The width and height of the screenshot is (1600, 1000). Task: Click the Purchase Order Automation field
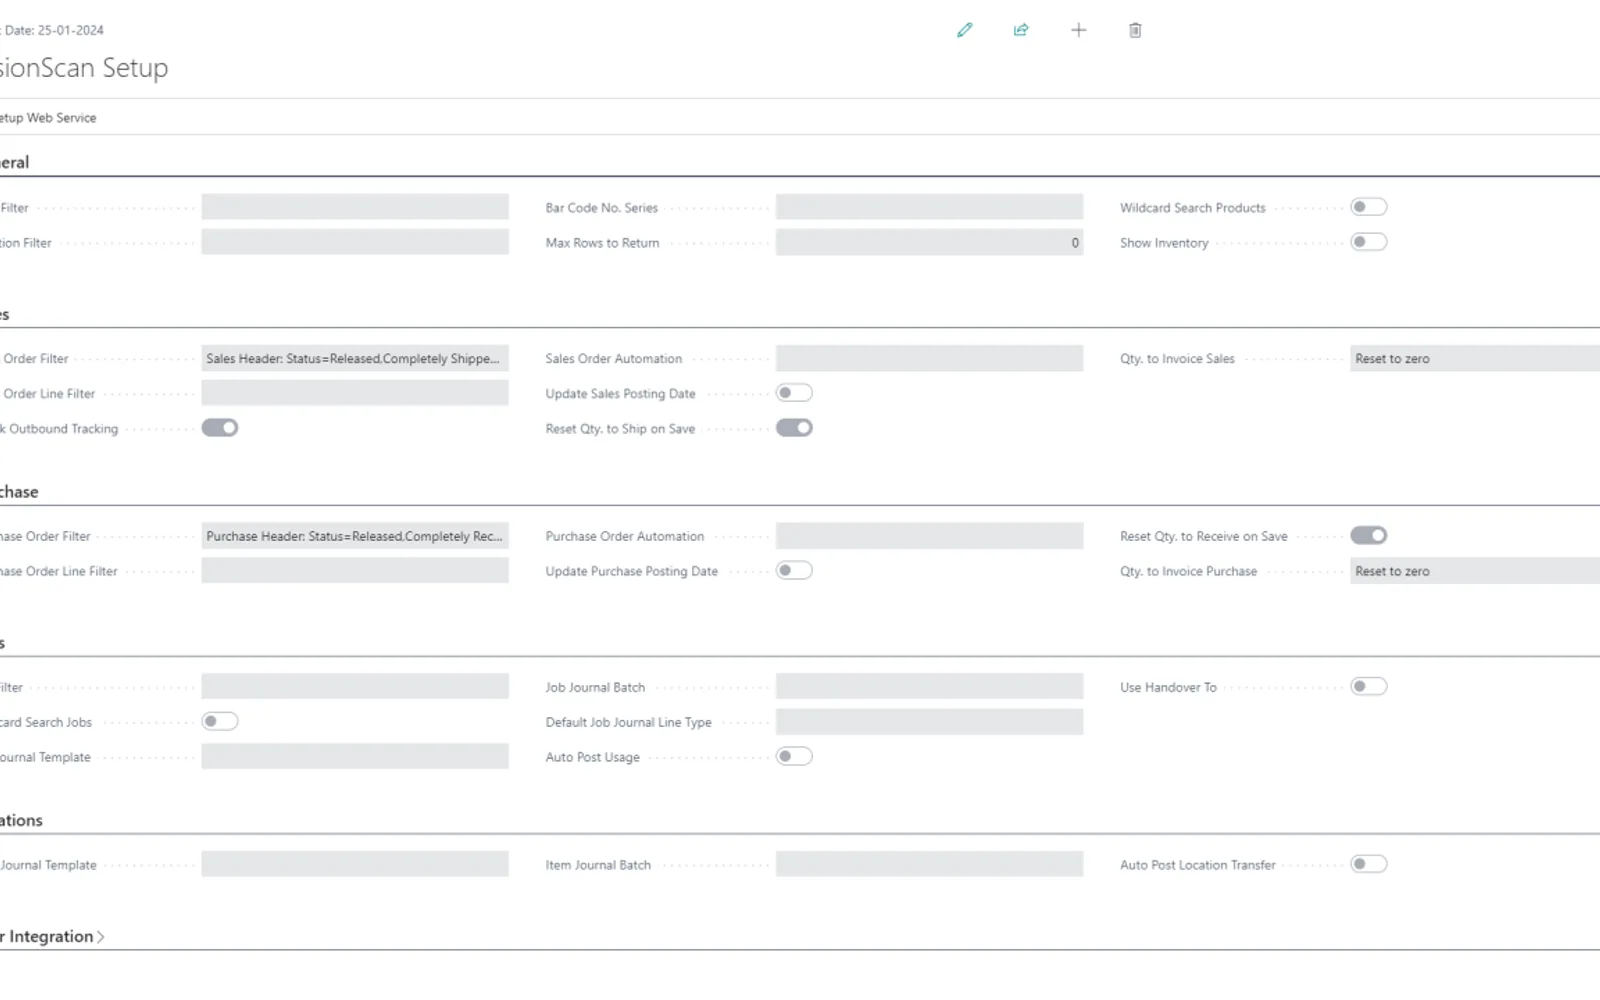(x=929, y=536)
